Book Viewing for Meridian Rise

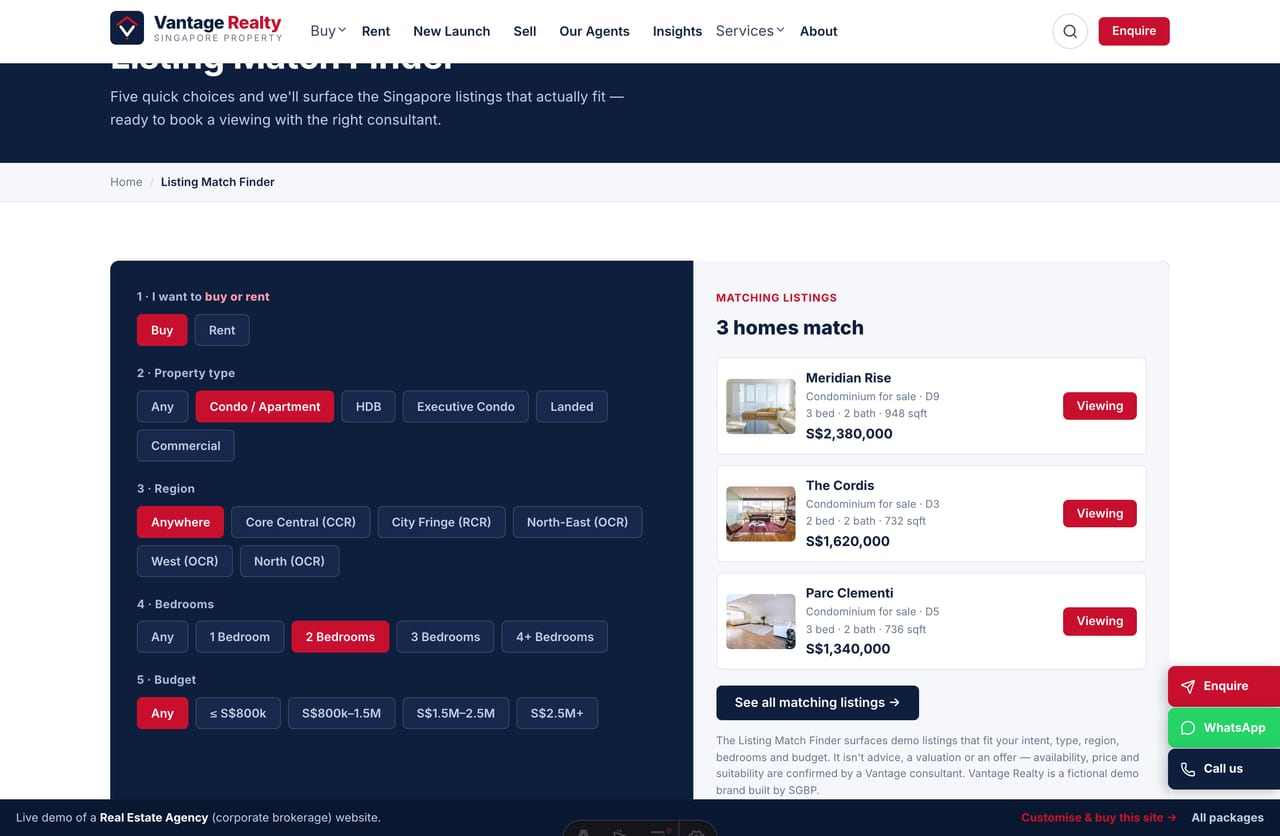click(x=1100, y=406)
